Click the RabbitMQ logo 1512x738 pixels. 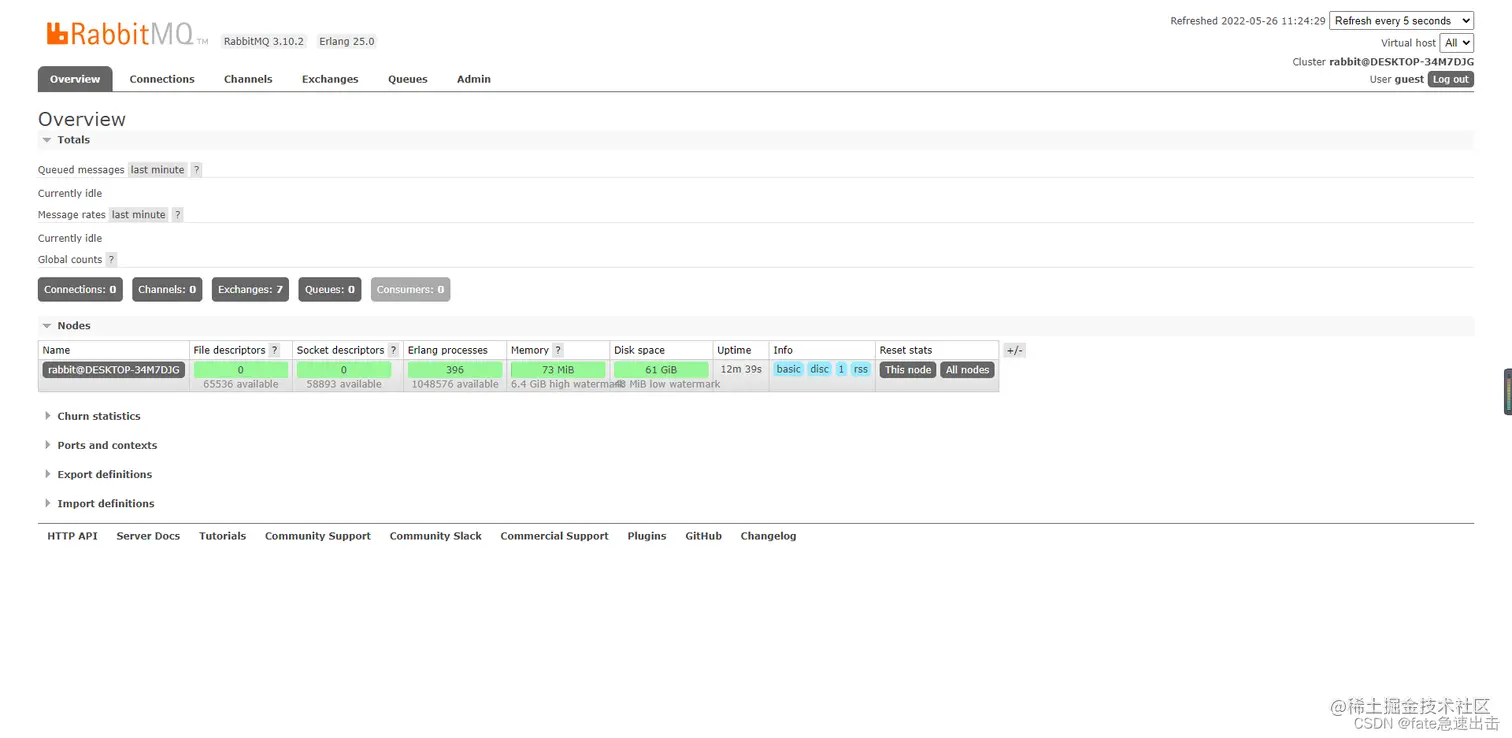127,34
